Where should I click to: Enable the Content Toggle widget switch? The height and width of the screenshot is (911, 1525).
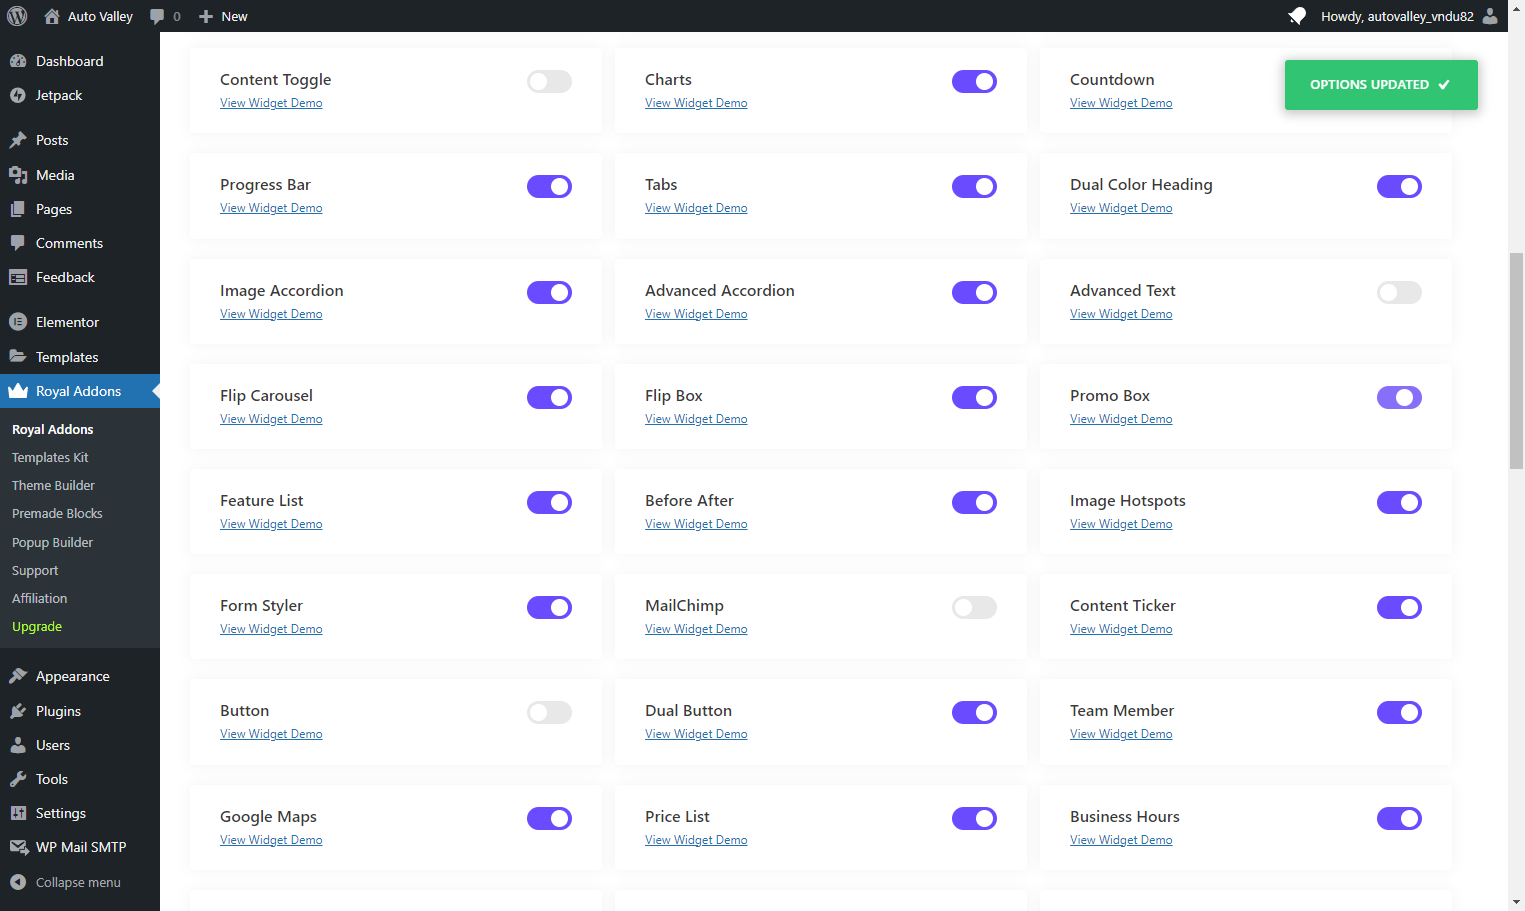coord(549,81)
